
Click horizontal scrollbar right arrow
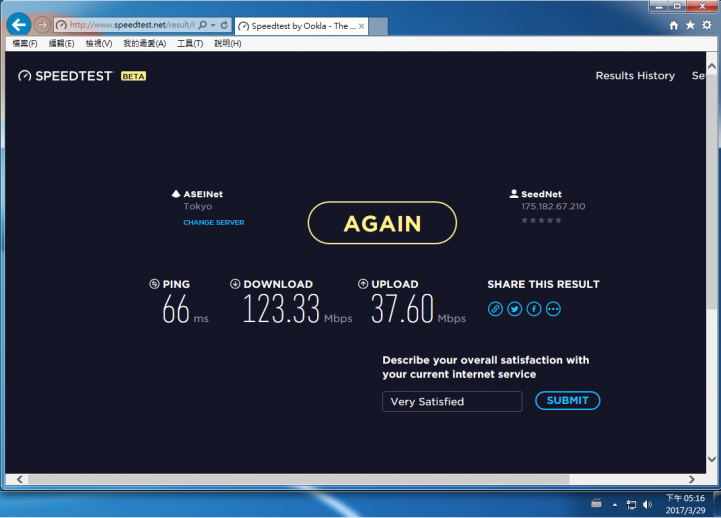pos(691,479)
